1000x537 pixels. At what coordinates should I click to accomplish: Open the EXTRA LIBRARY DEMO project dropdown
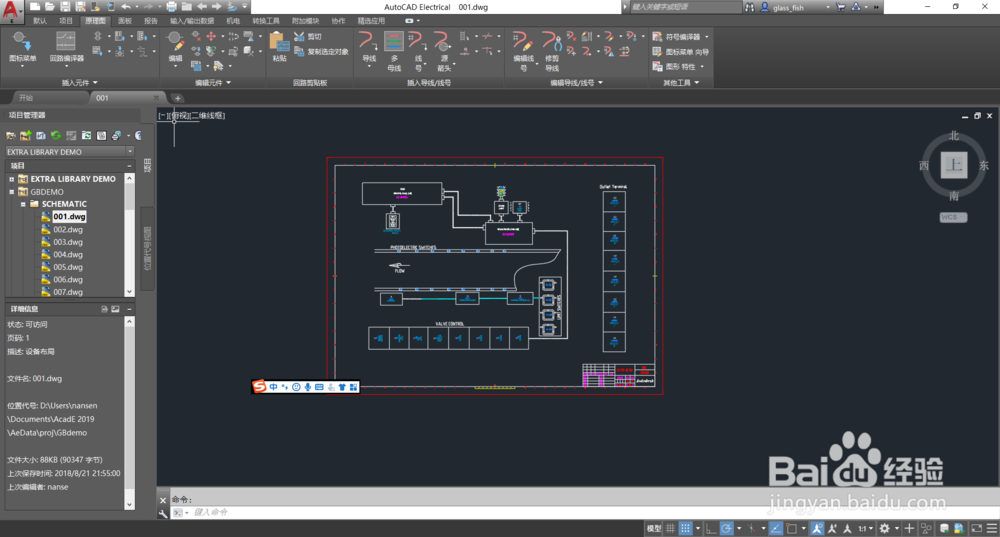tap(130, 152)
